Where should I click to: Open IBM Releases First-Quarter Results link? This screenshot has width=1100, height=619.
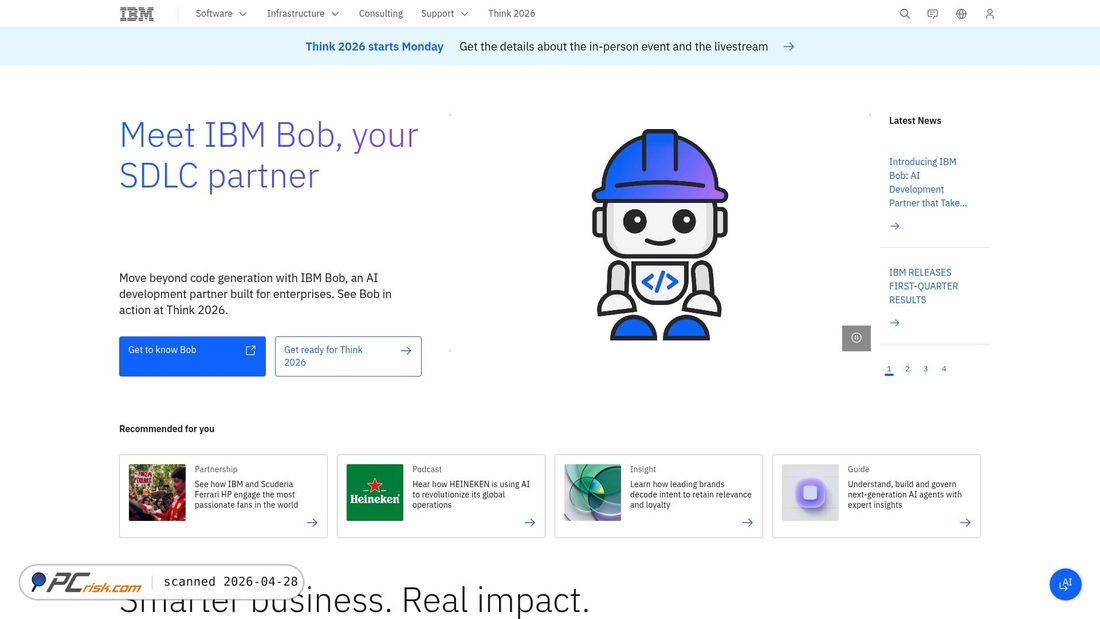point(923,286)
